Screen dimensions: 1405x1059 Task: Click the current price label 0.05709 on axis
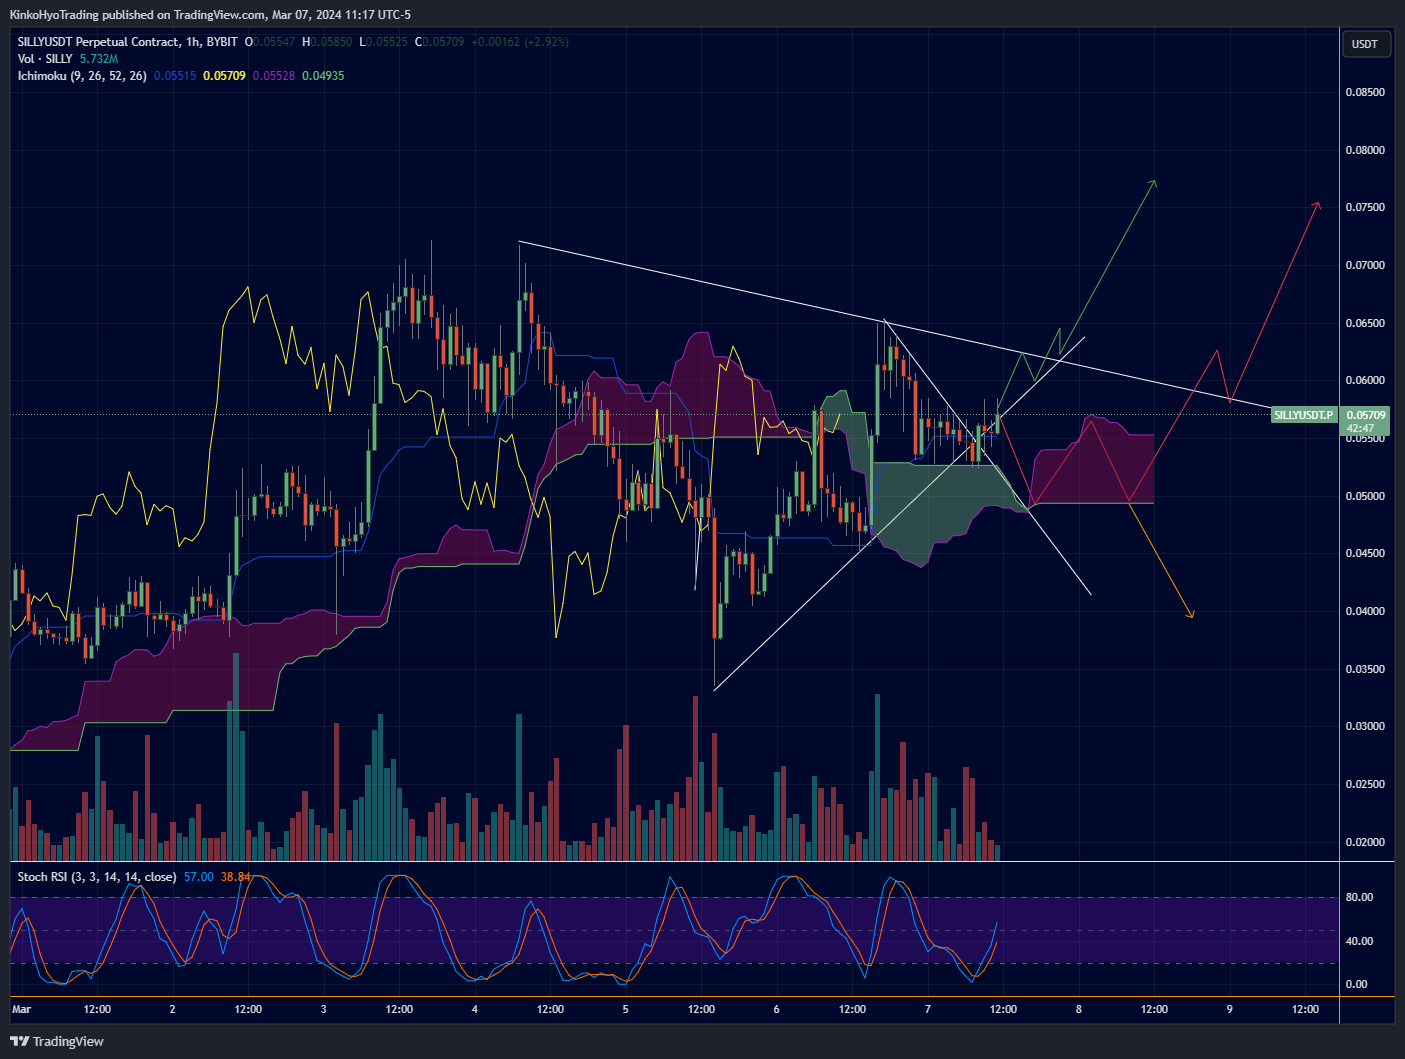click(1366, 415)
